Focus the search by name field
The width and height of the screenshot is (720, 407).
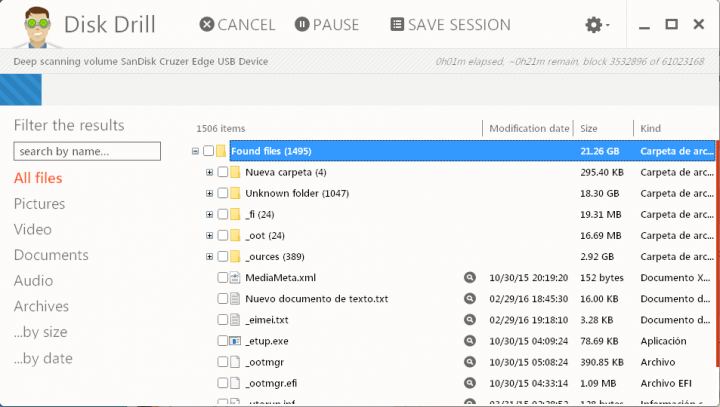tap(87, 151)
